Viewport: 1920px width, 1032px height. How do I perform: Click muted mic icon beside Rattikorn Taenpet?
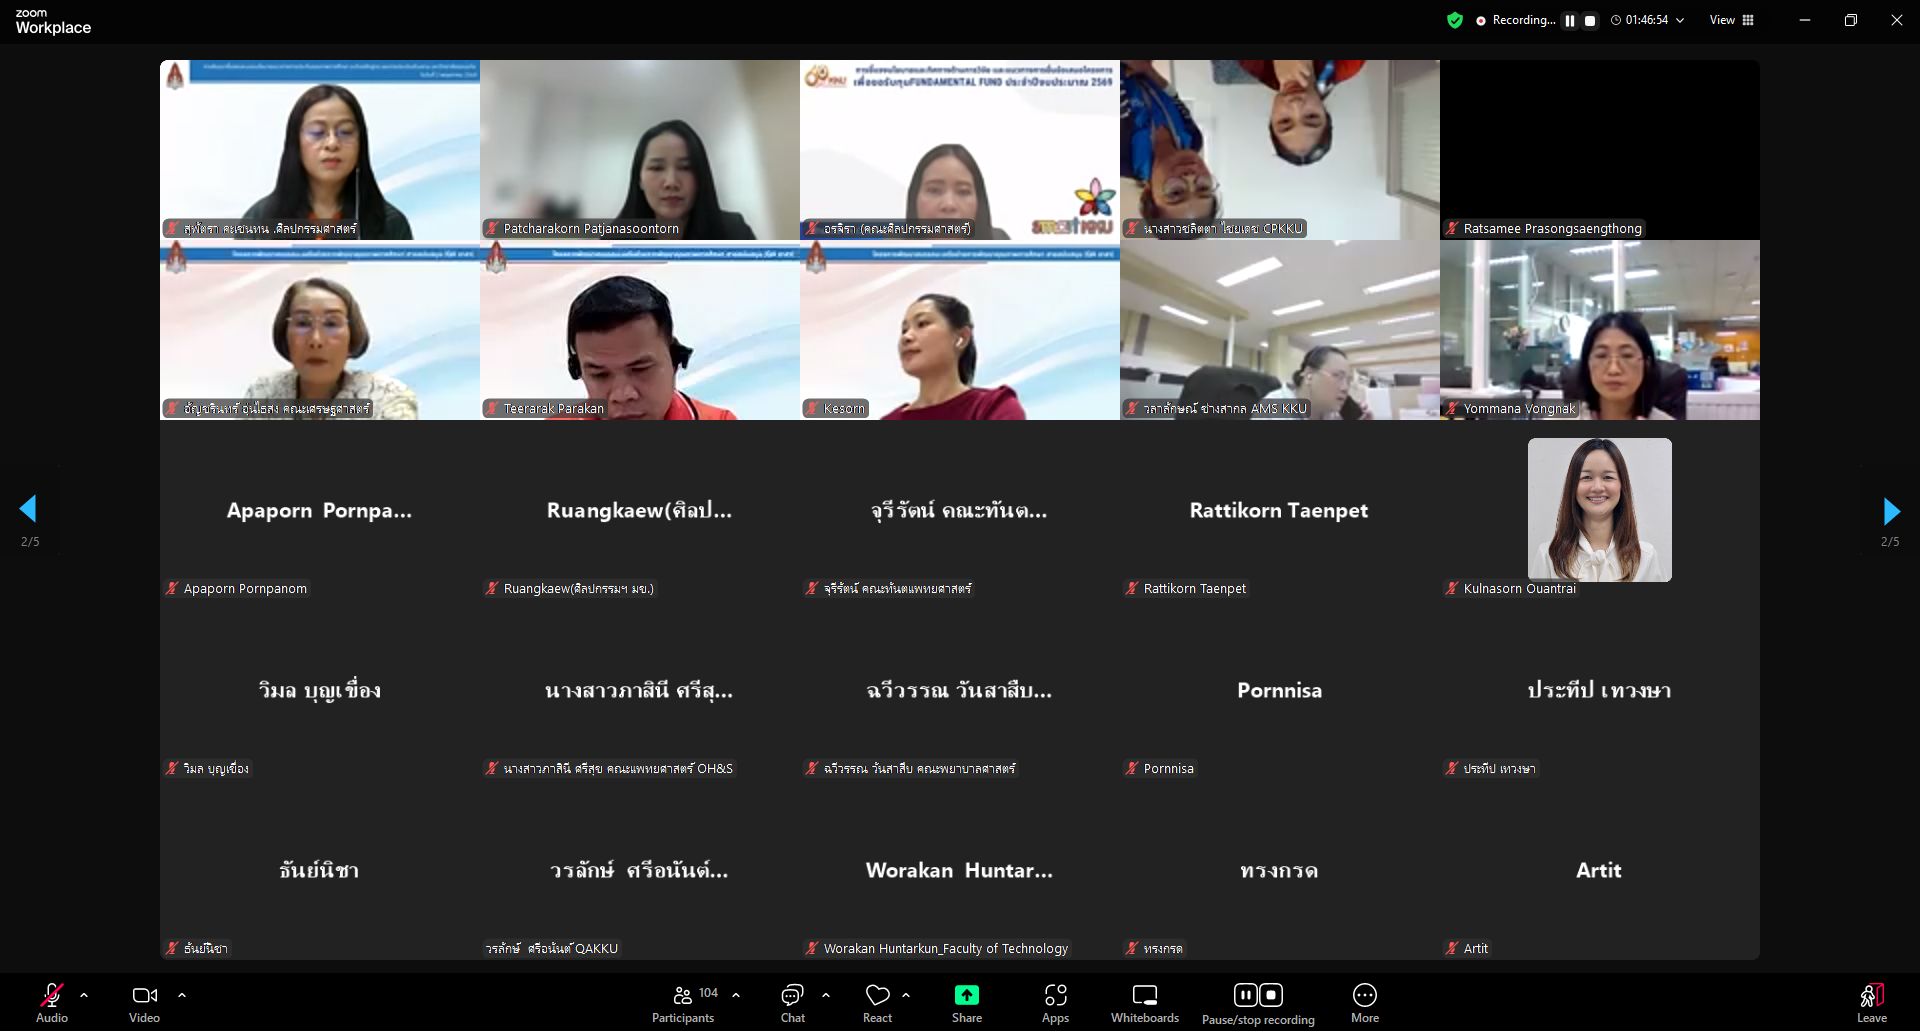[1132, 588]
